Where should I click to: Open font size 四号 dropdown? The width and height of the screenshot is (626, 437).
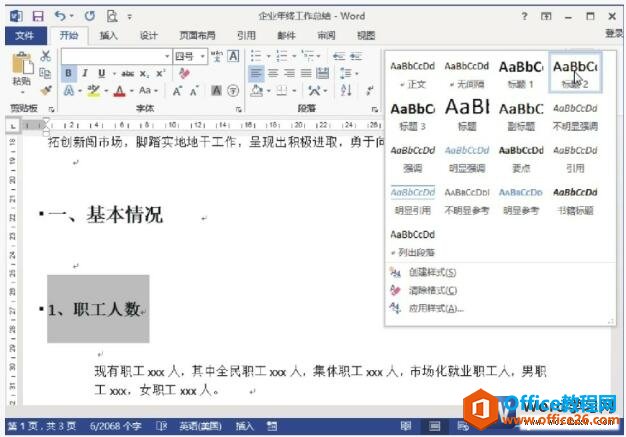coord(203,56)
